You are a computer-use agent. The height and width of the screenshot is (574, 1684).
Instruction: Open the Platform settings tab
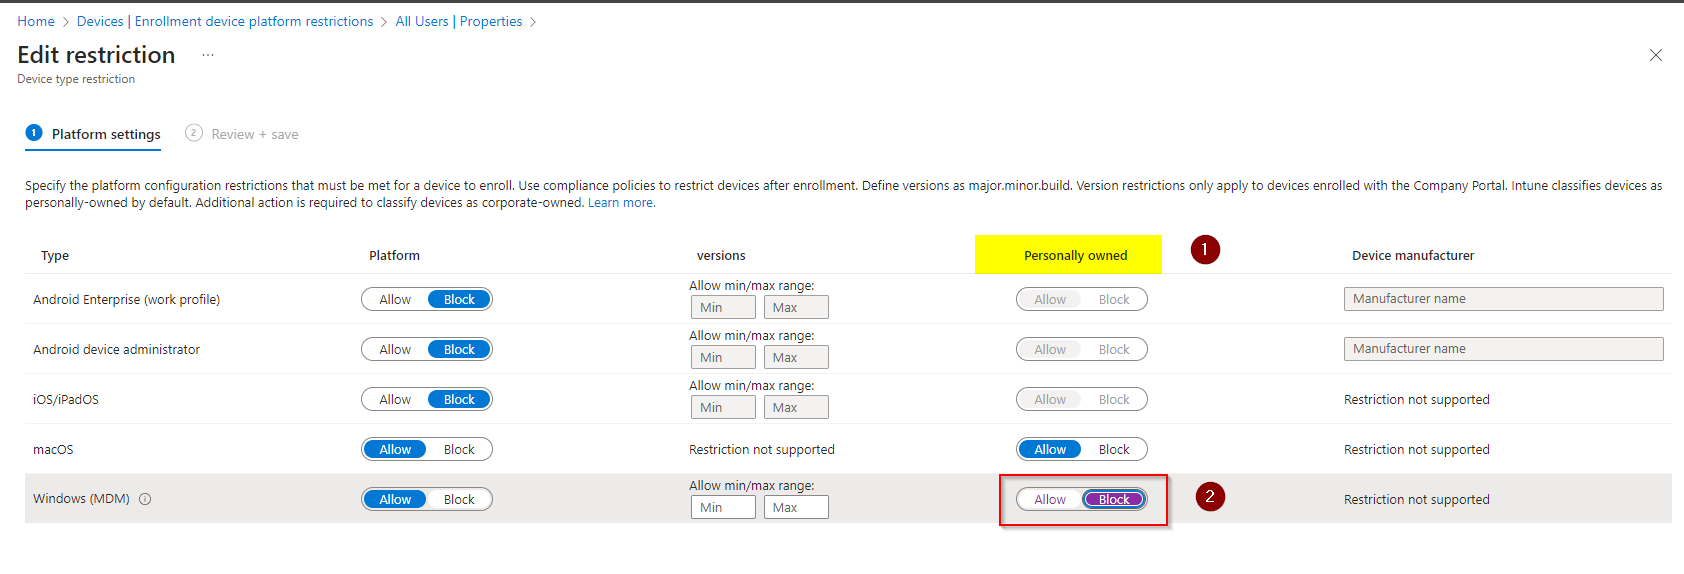tap(106, 134)
